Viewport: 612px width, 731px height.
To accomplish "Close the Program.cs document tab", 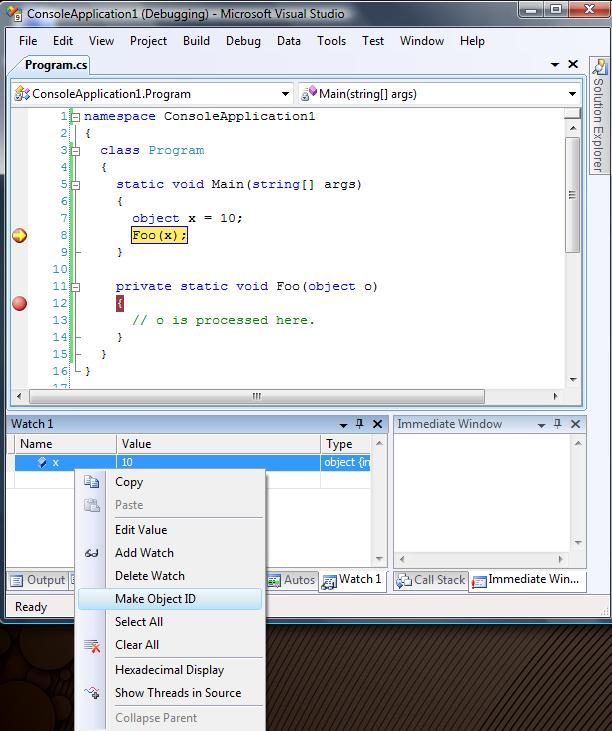I will point(573,64).
